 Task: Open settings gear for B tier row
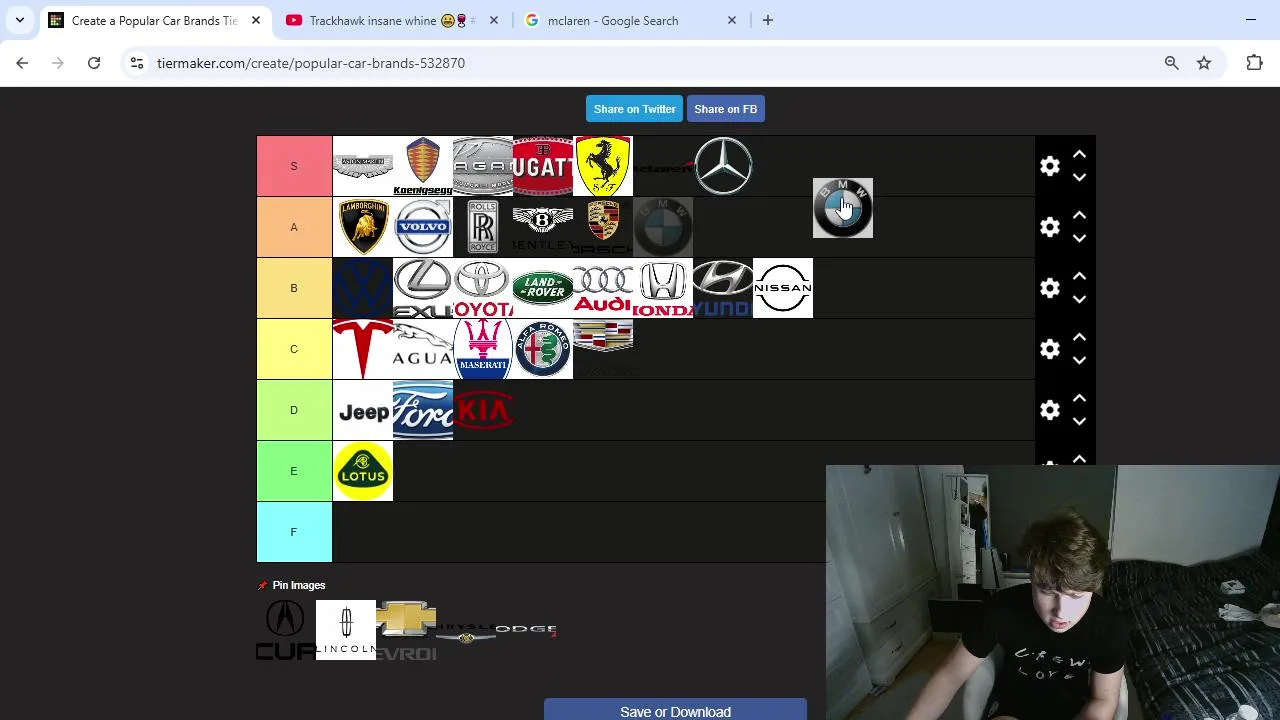coord(1049,288)
